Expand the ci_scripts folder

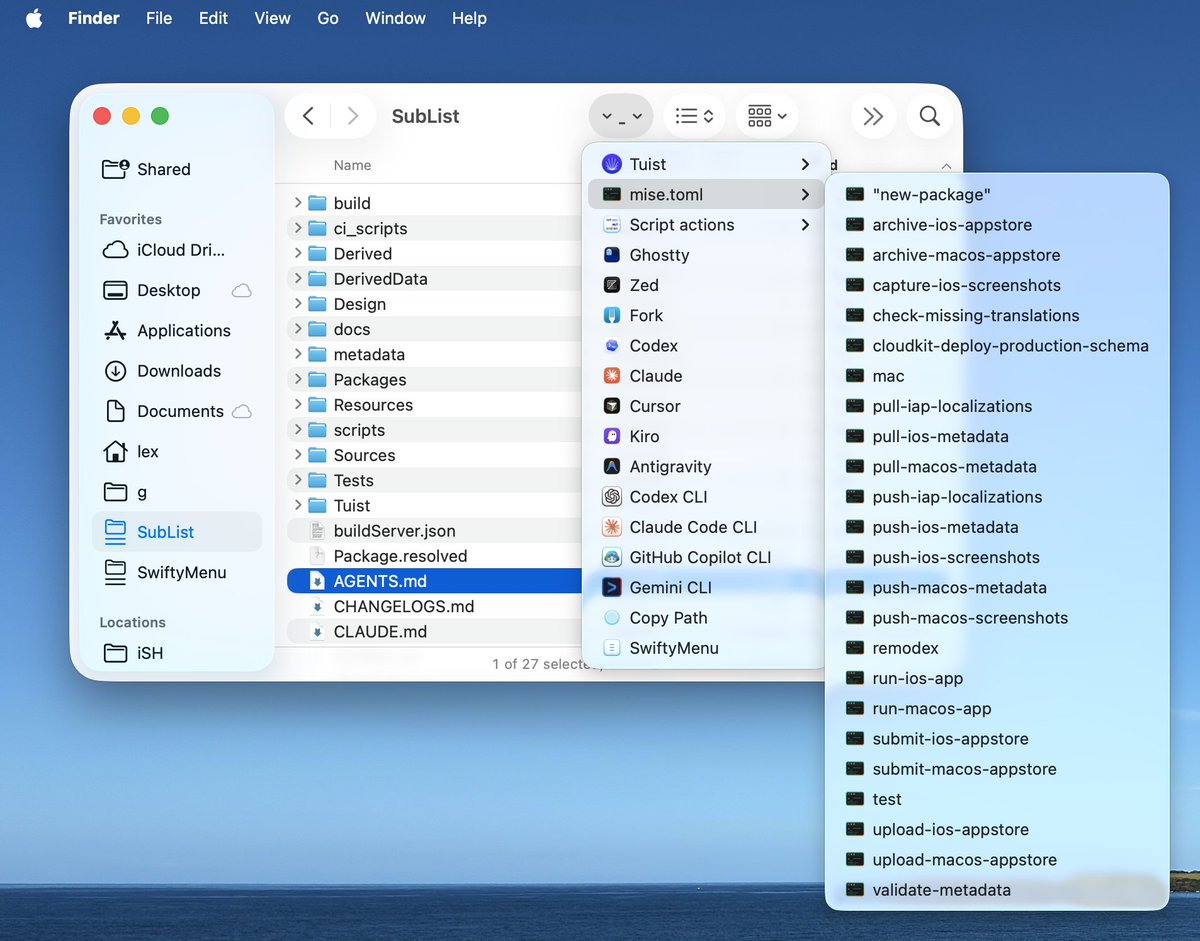point(297,228)
